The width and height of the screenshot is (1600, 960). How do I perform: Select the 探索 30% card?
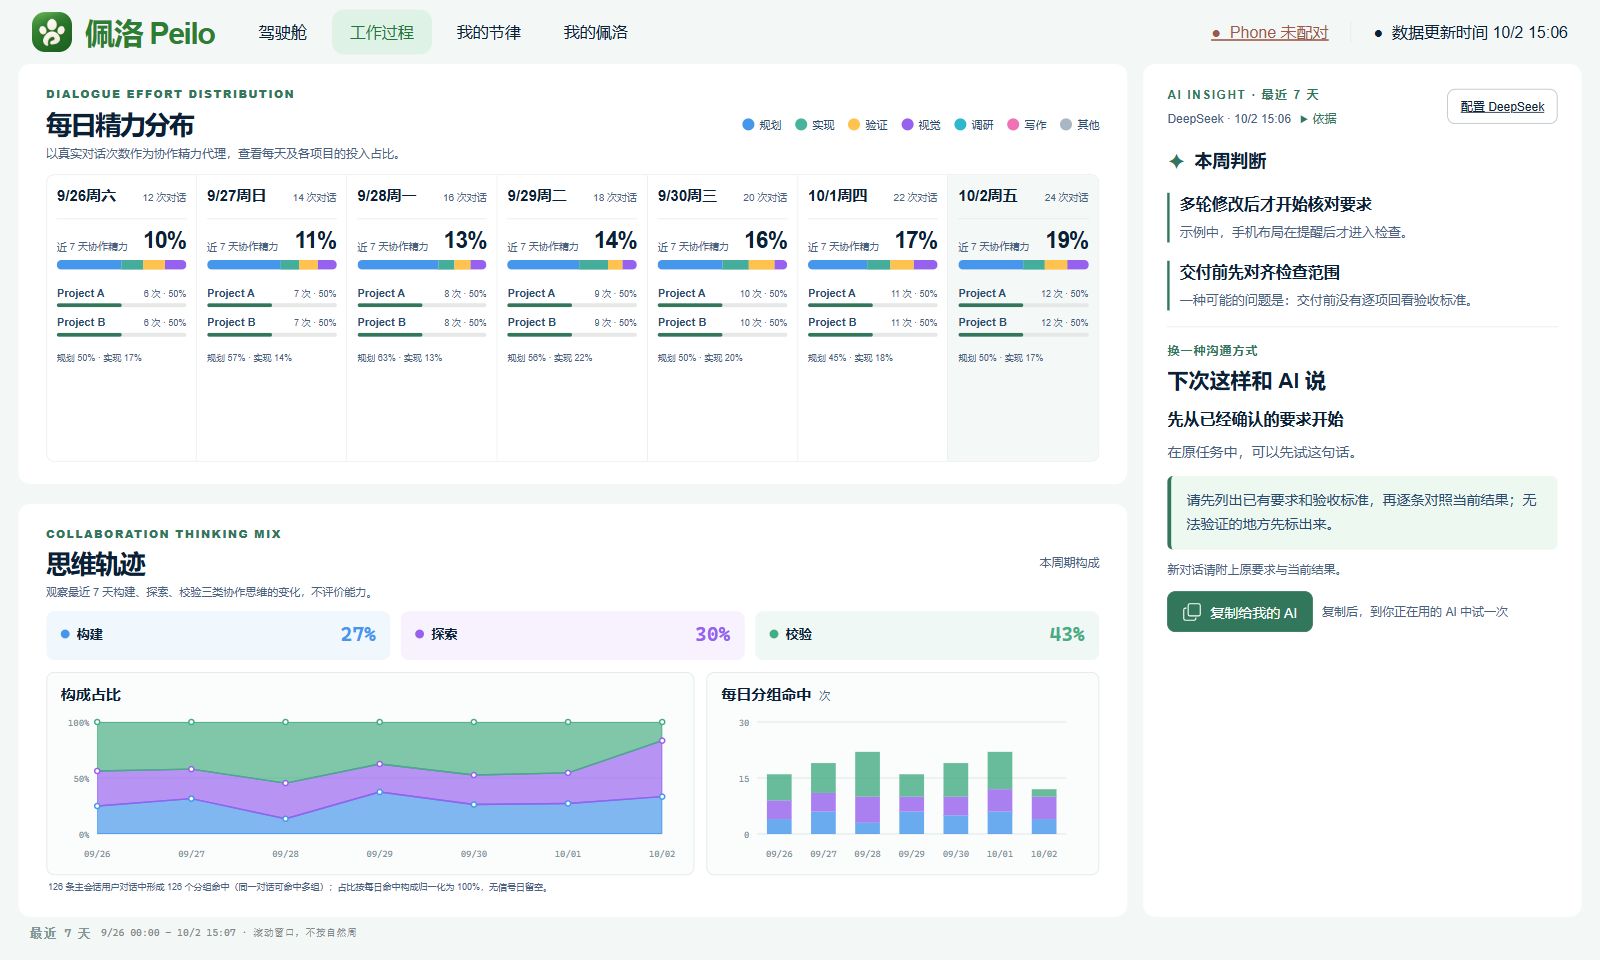click(x=572, y=635)
